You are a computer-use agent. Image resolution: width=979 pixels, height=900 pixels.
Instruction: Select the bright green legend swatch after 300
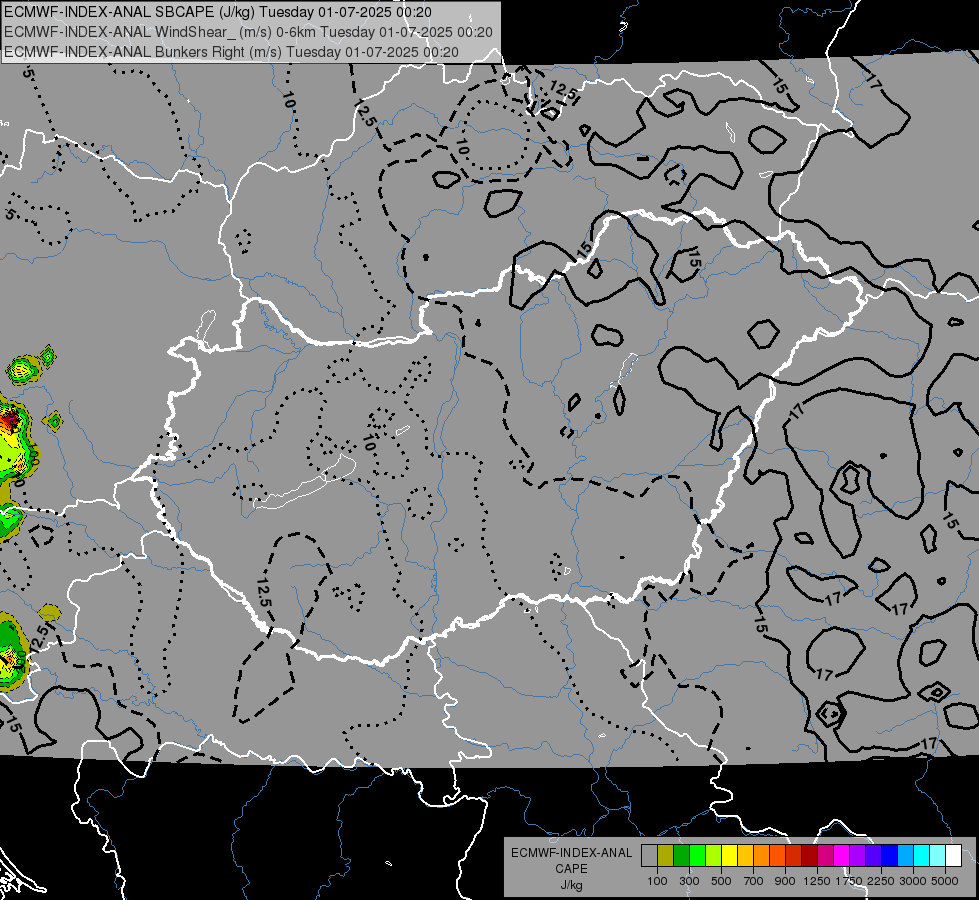pyautogui.click(x=697, y=856)
